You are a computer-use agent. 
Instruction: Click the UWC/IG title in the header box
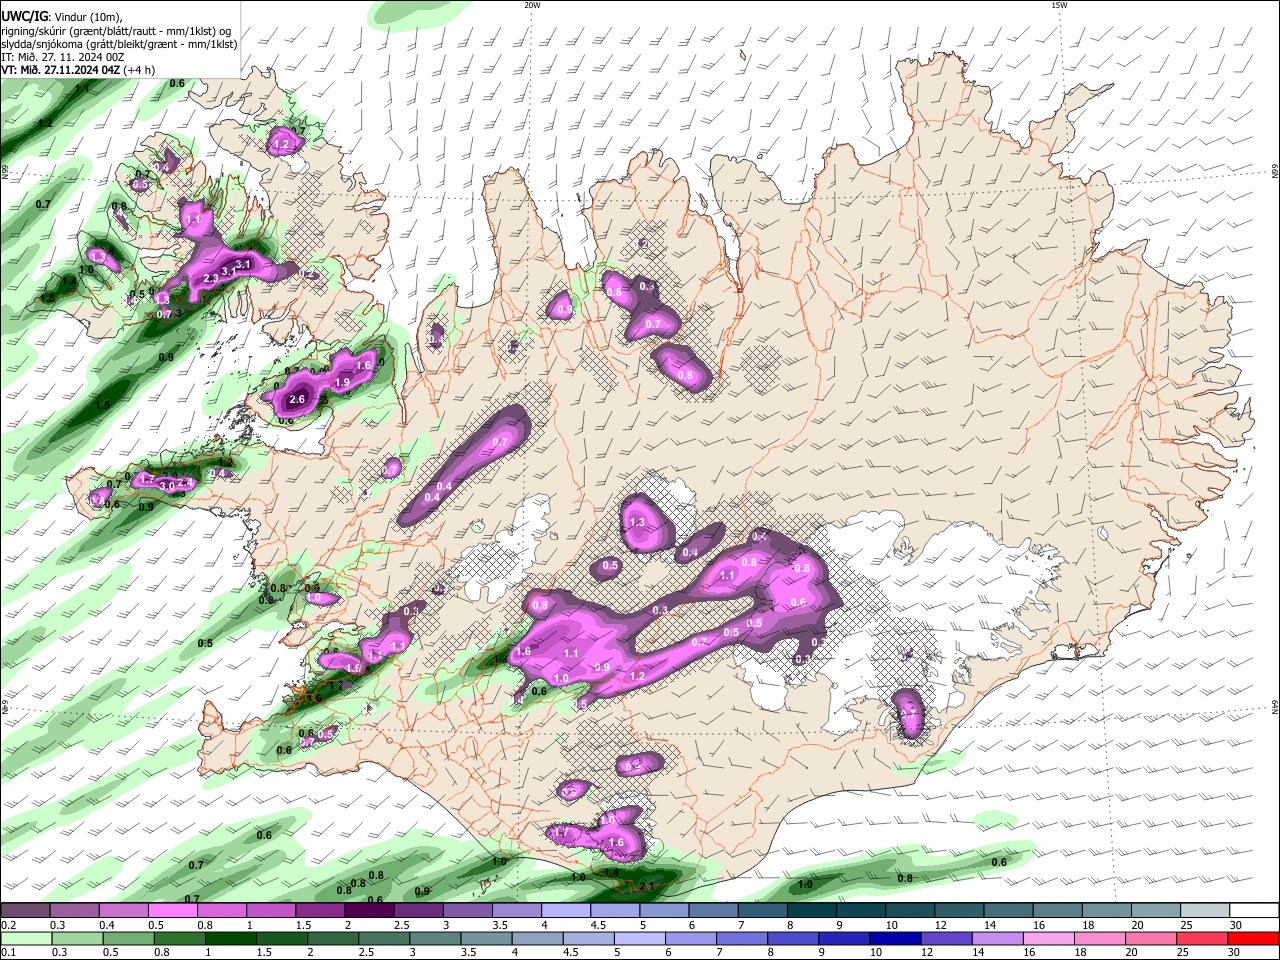click(23, 17)
